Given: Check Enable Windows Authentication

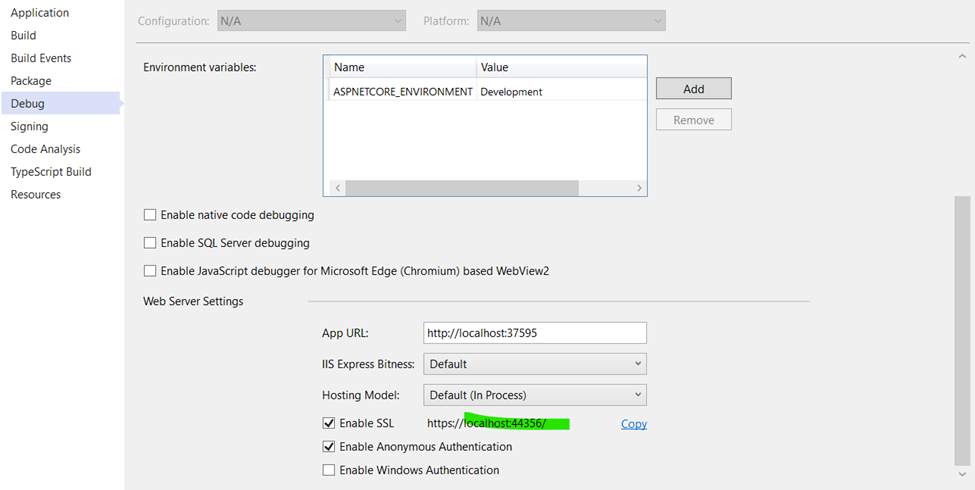Looking at the screenshot, I should click(x=329, y=470).
